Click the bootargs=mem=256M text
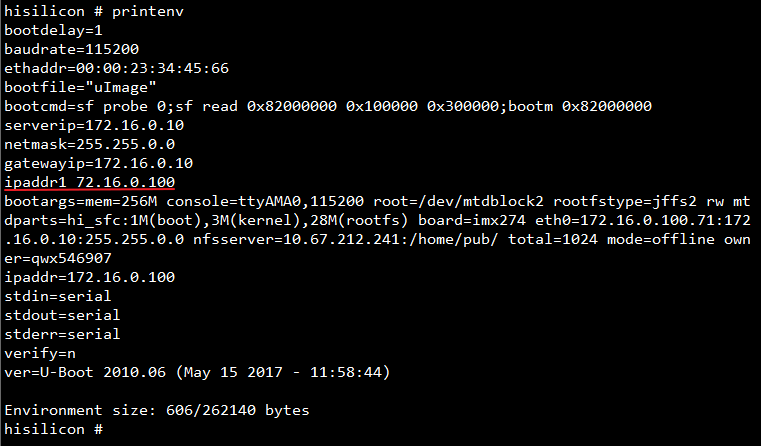Screen dimensions: 761x446 coord(81,201)
